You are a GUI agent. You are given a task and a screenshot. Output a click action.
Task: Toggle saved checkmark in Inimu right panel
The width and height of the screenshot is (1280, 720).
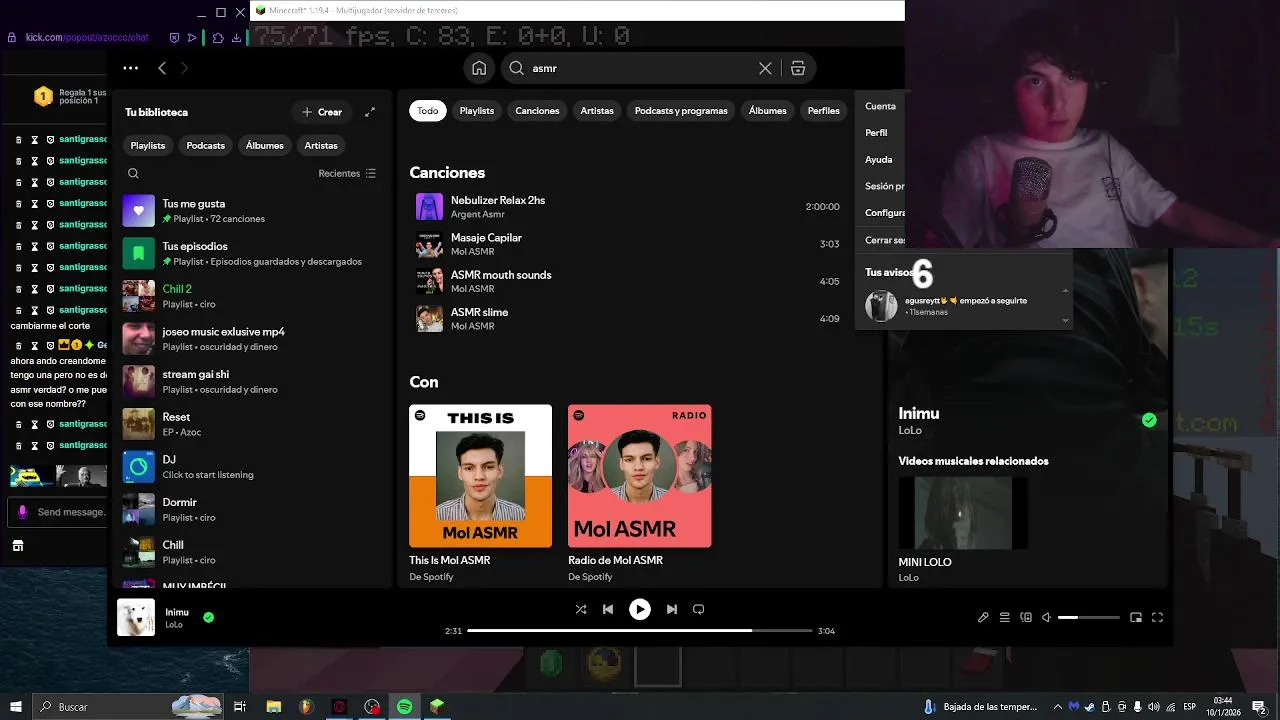coord(1149,420)
